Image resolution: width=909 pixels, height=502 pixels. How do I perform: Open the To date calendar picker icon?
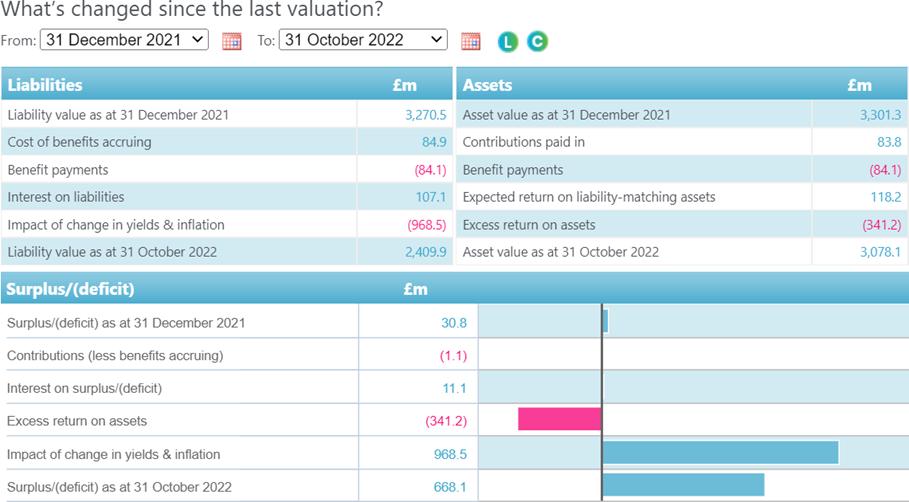click(471, 41)
